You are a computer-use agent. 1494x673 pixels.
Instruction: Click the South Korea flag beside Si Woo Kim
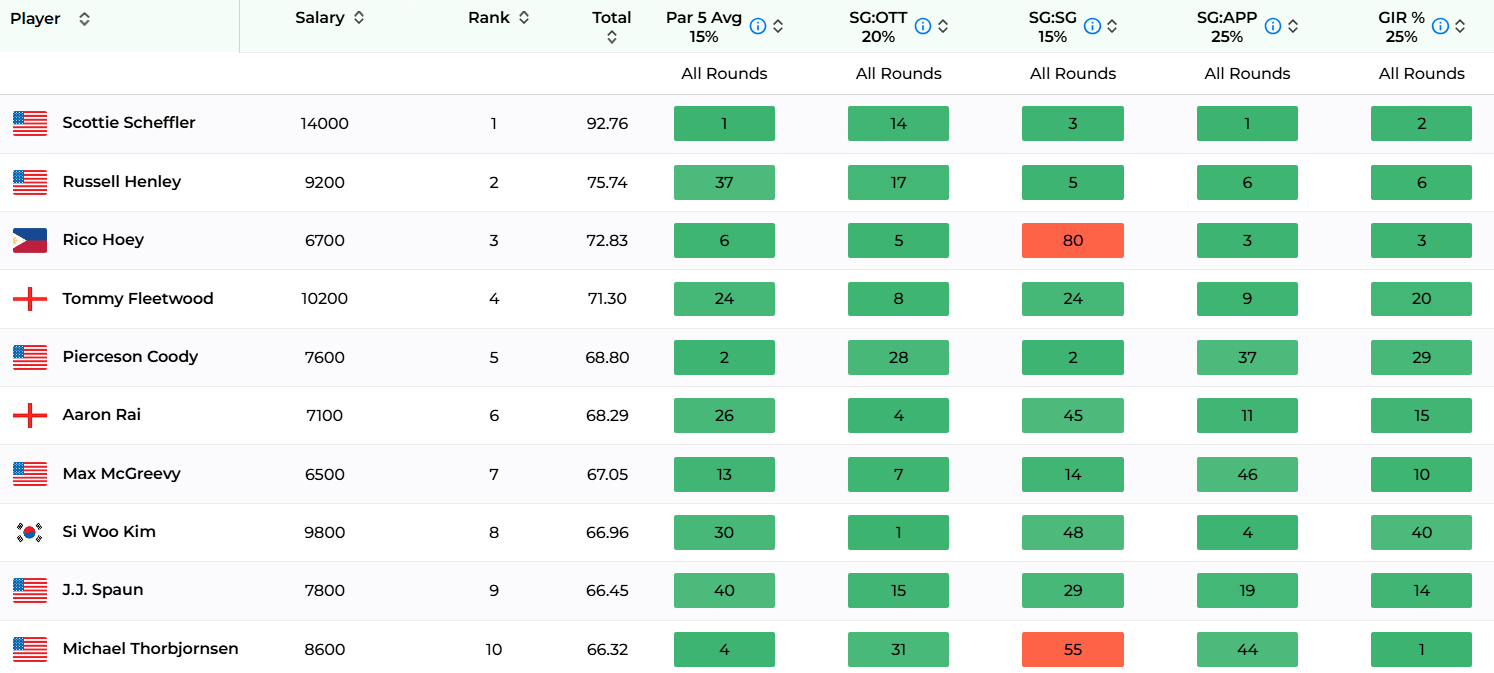30,532
